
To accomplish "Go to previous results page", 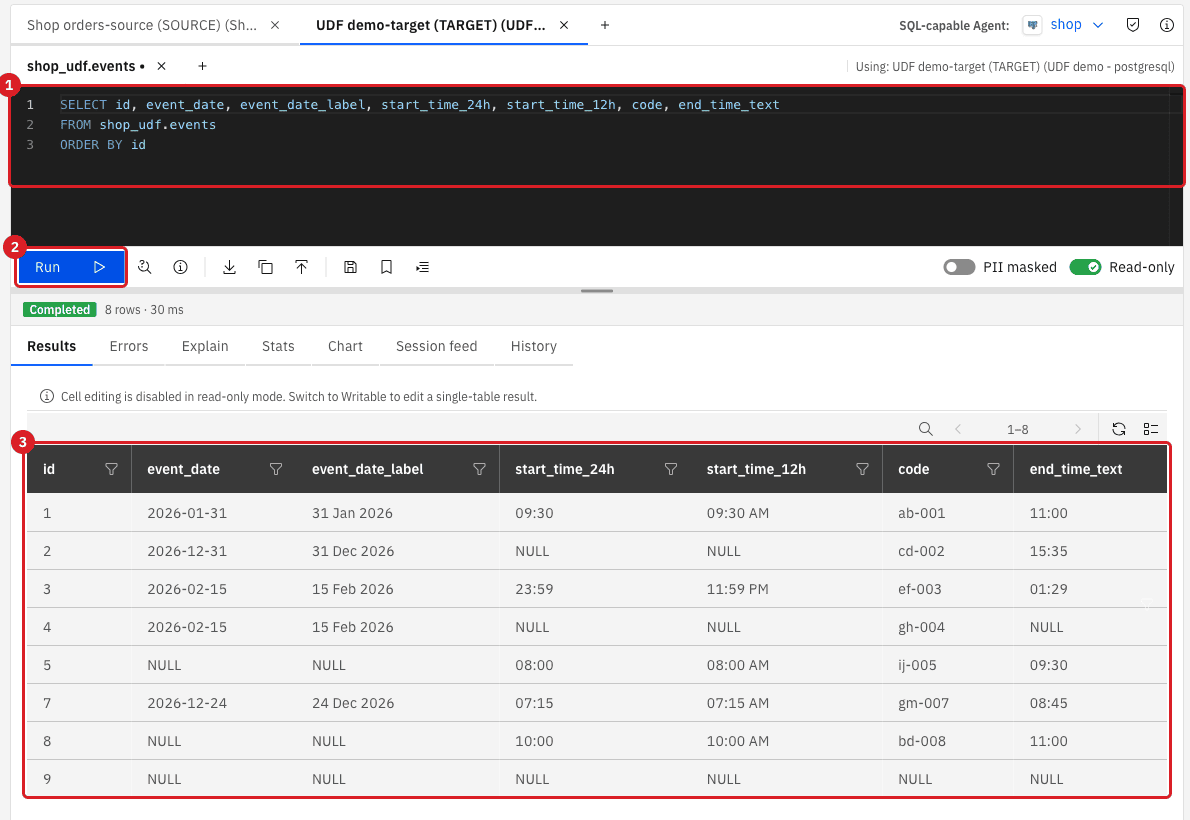I will point(958,429).
